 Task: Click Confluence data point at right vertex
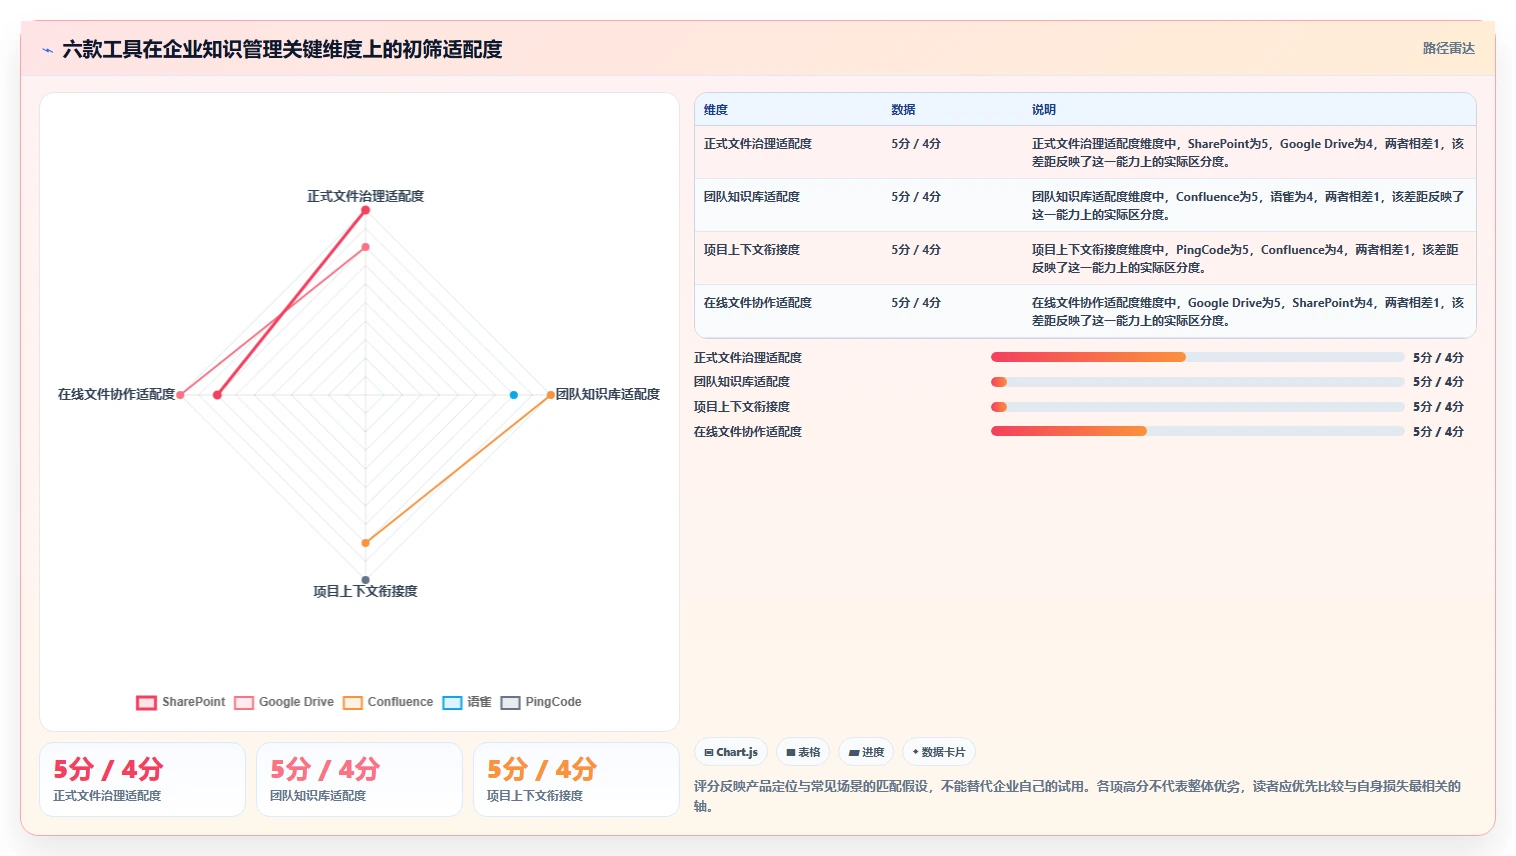[550, 395]
